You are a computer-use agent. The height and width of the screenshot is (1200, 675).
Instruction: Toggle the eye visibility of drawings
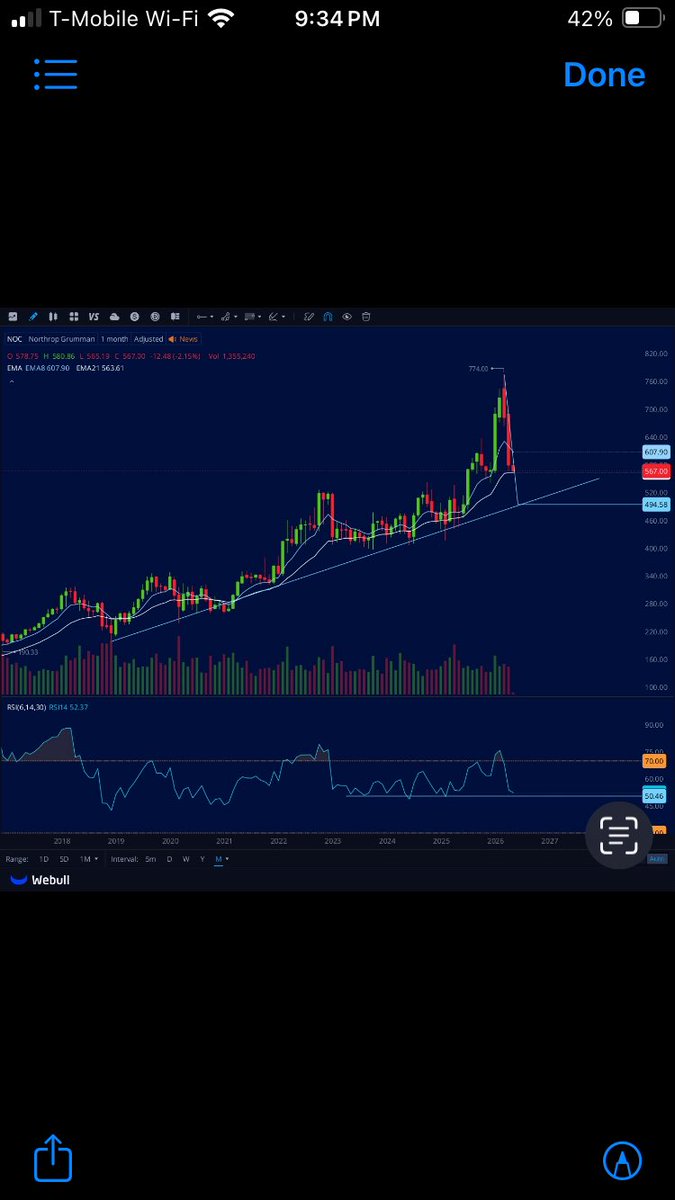tap(347, 316)
